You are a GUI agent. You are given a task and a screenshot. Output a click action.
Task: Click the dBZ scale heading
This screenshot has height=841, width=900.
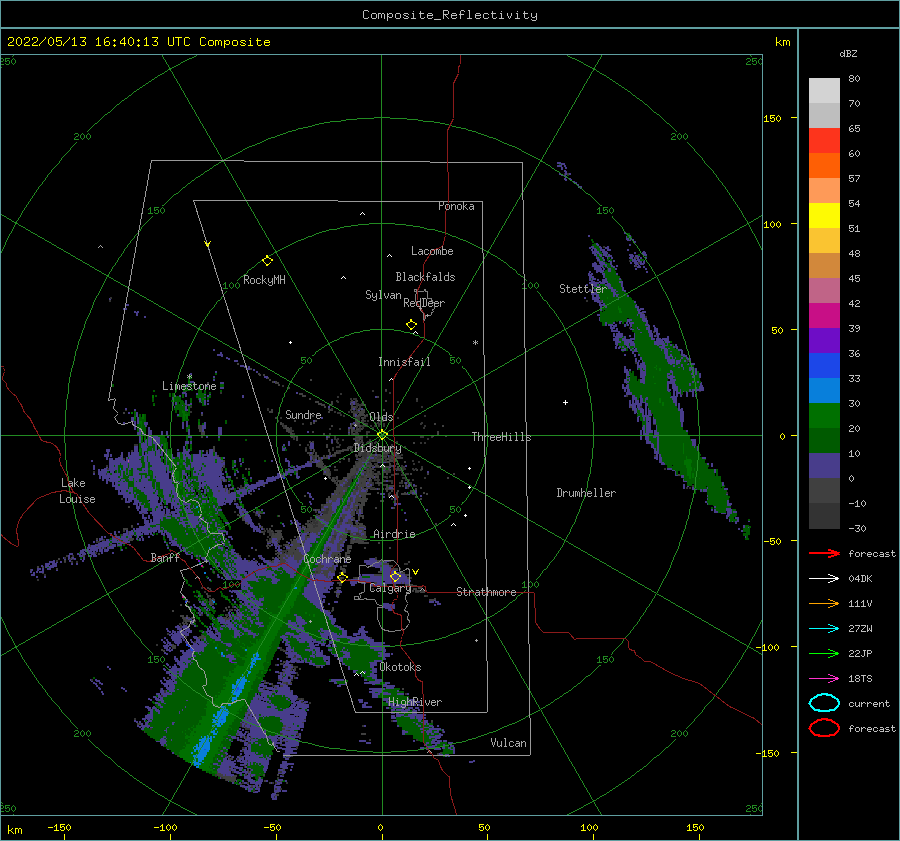click(x=848, y=53)
